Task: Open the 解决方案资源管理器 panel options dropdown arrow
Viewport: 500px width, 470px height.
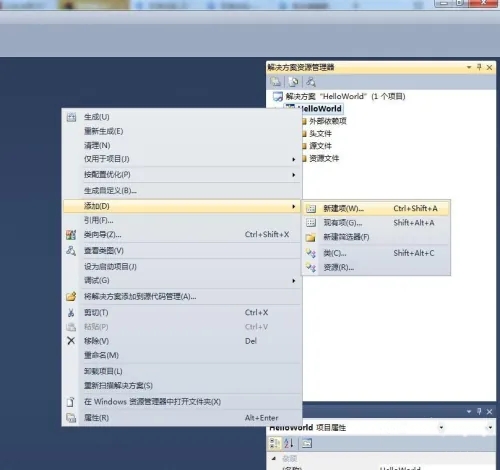Action: 469,67
